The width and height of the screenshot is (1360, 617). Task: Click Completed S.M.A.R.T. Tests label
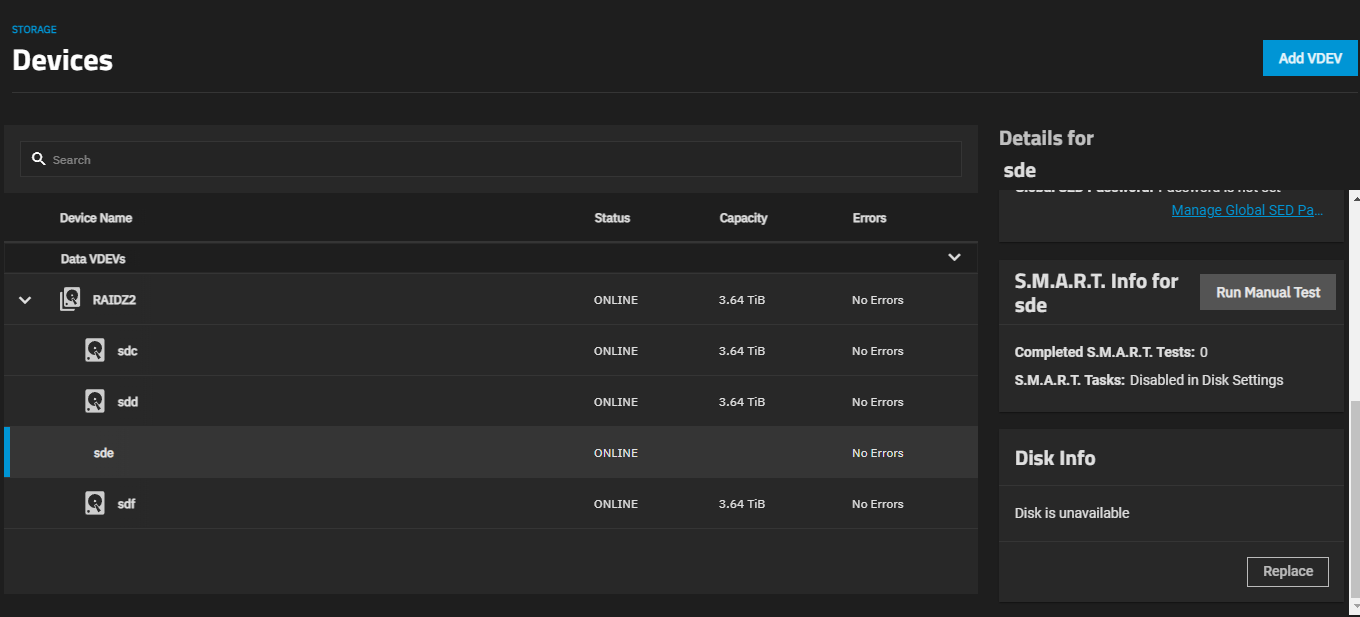(x=1105, y=352)
